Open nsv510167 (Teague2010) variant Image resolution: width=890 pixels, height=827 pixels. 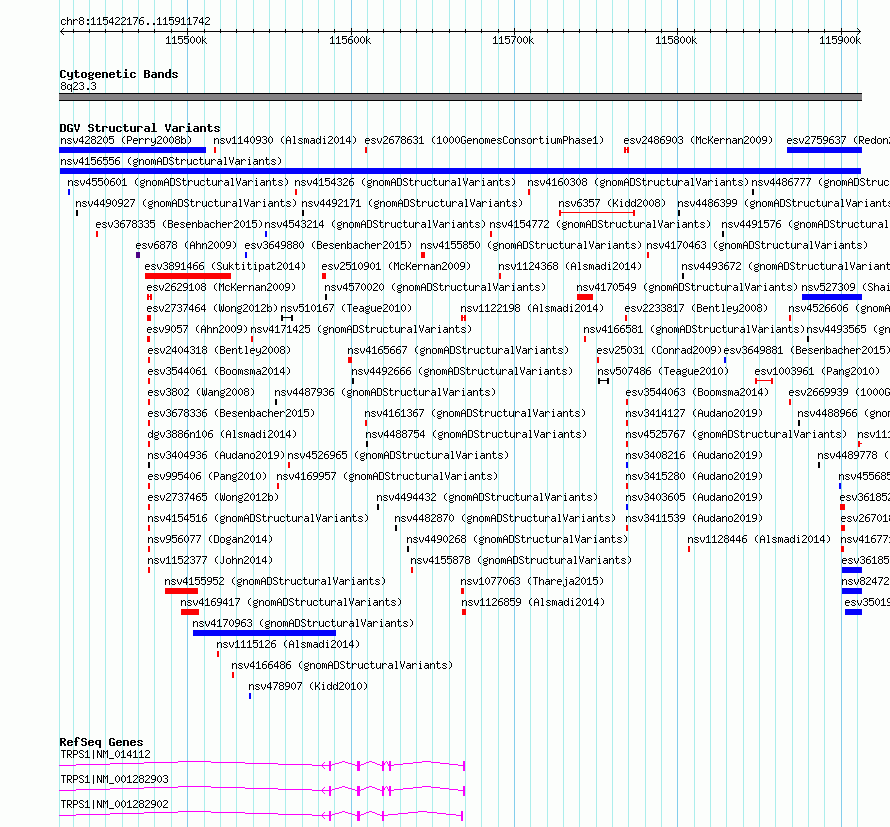346,308
